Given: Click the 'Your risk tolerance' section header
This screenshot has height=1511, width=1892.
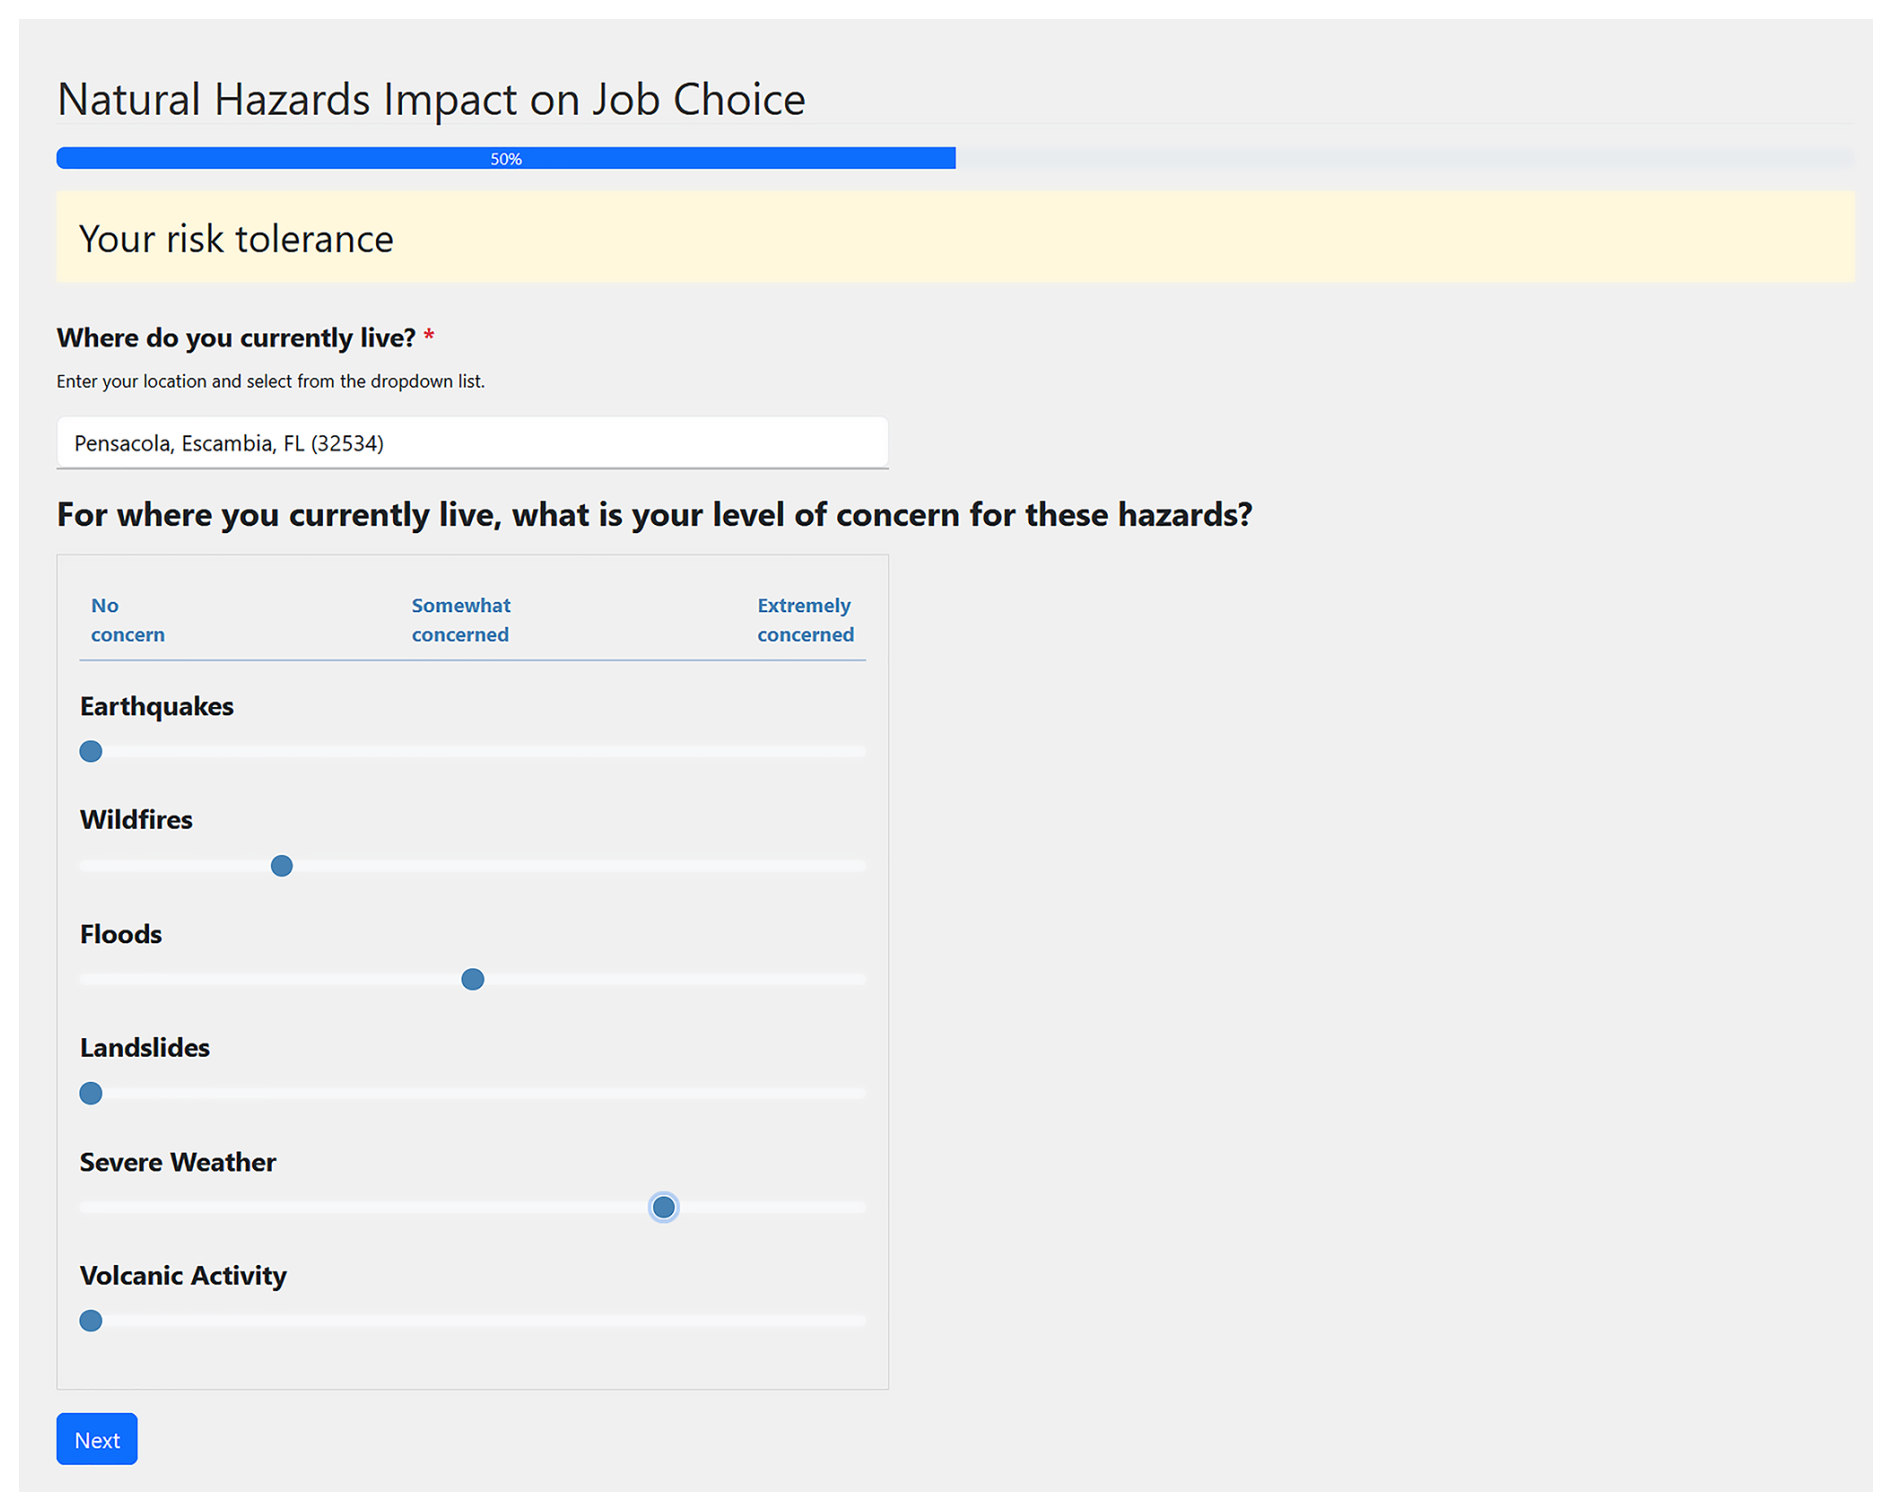Looking at the screenshot, I should (236, 239).
